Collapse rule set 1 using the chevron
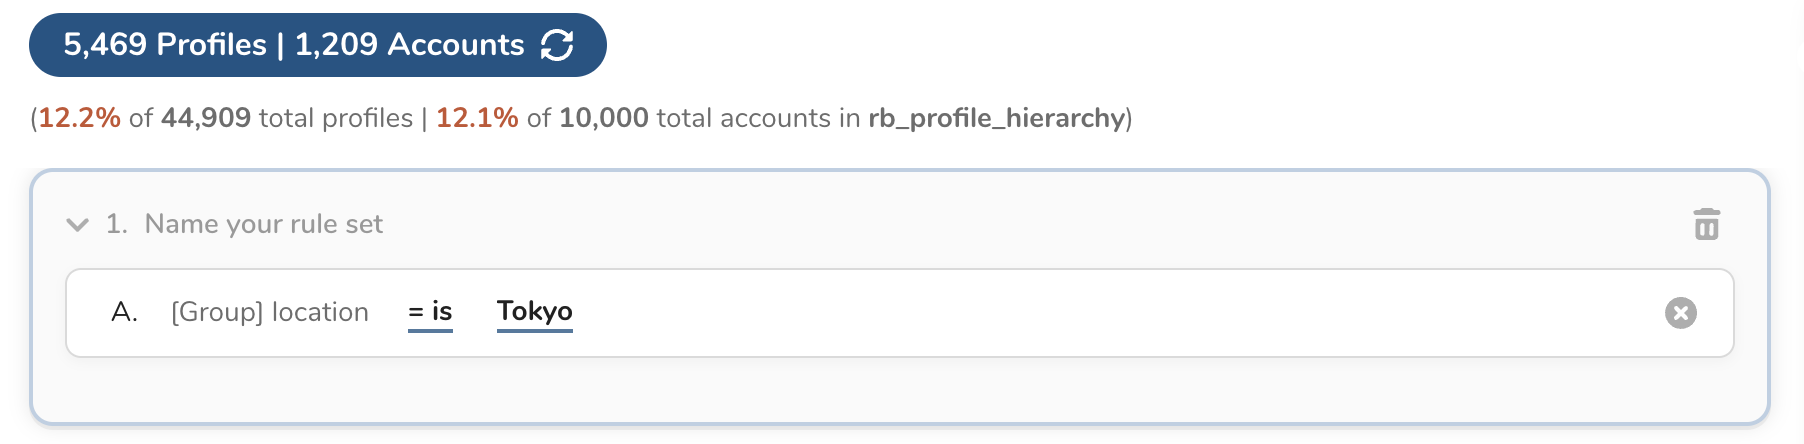The height and width of the screenshot is (444, 1804). [77, 224]
